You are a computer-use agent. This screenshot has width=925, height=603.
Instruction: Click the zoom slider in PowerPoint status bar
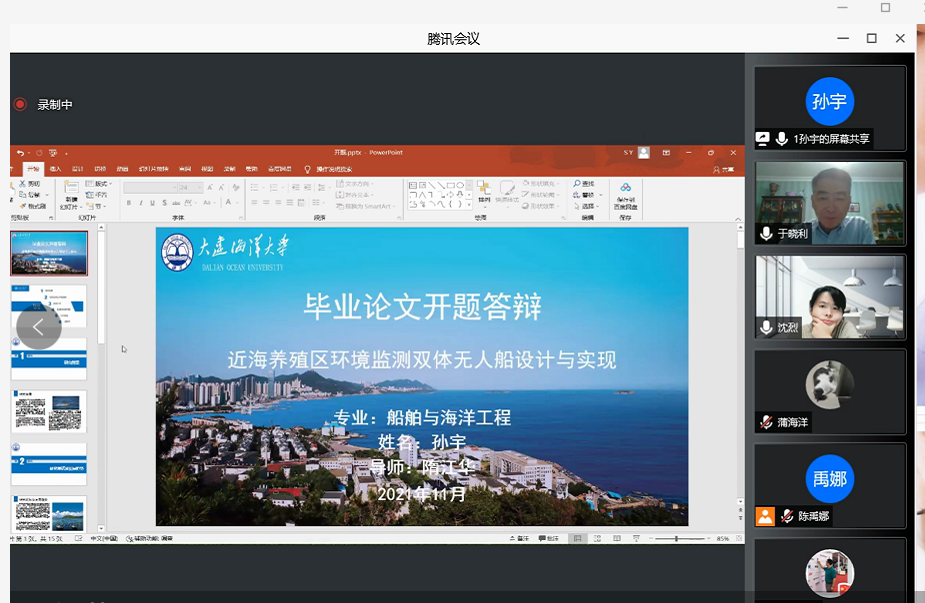coord(677,539)
